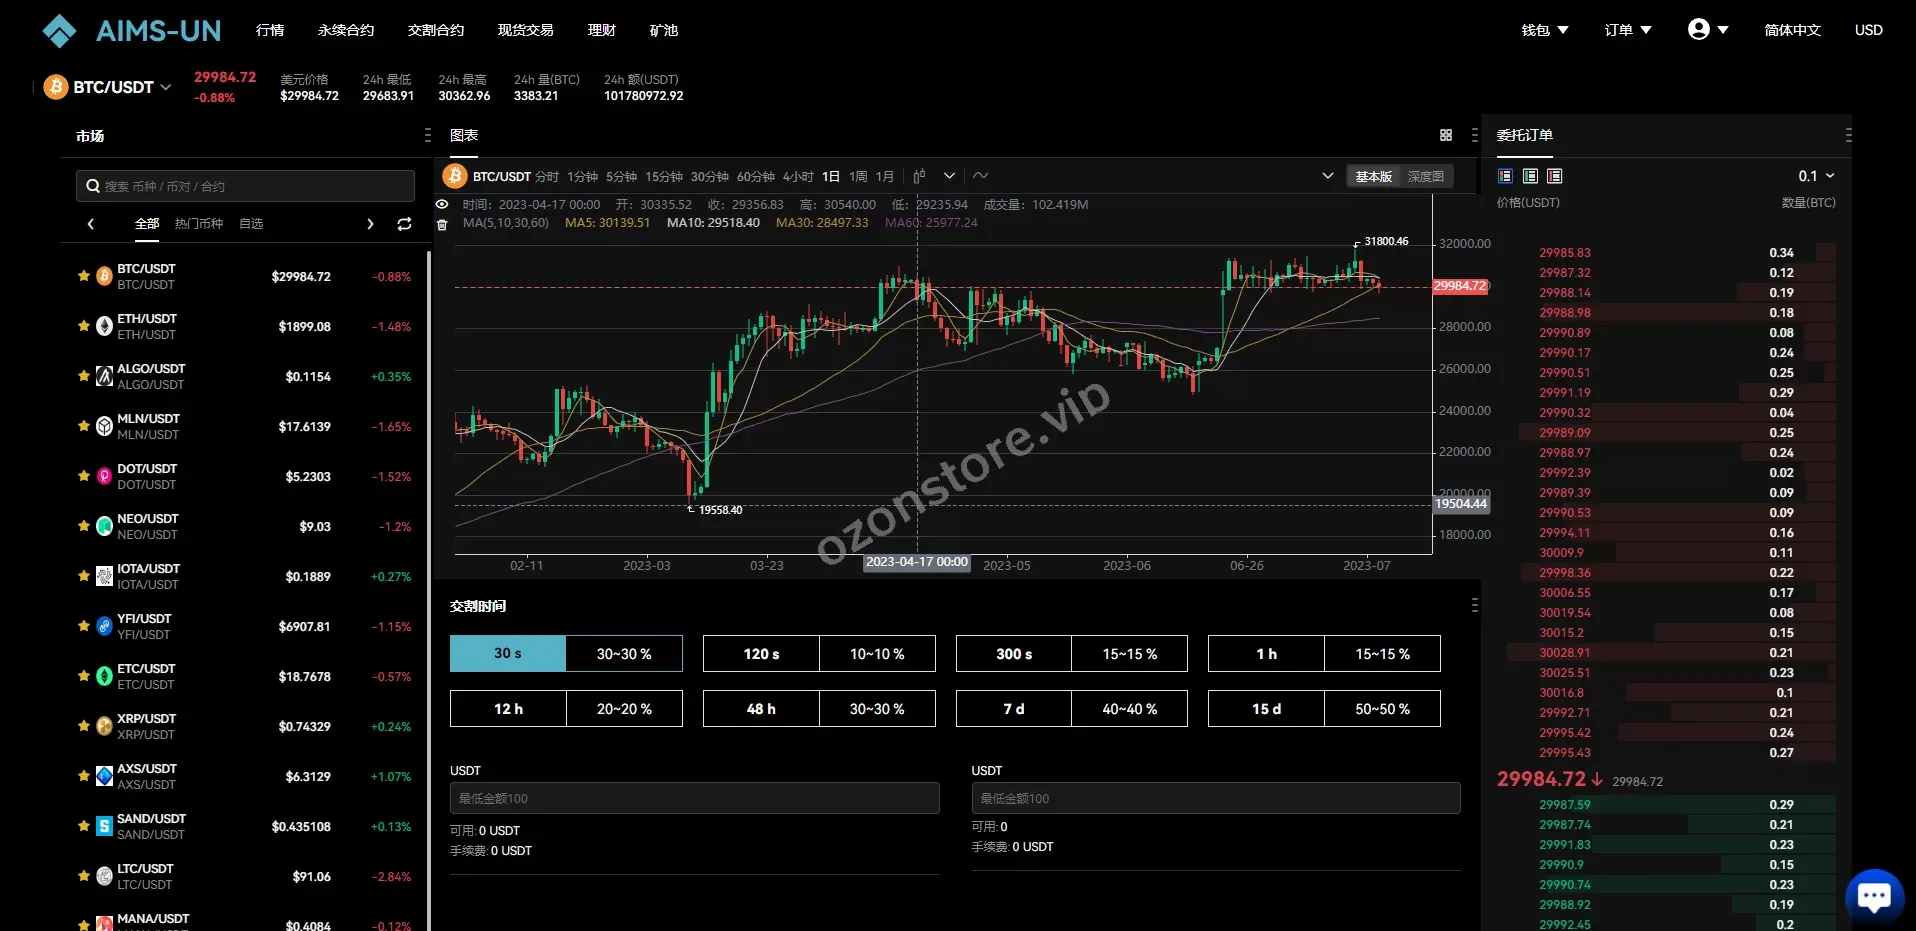Click the candlestick chart type icon
The width and height of the screenshot is (1916, 931).
[919, 176]
